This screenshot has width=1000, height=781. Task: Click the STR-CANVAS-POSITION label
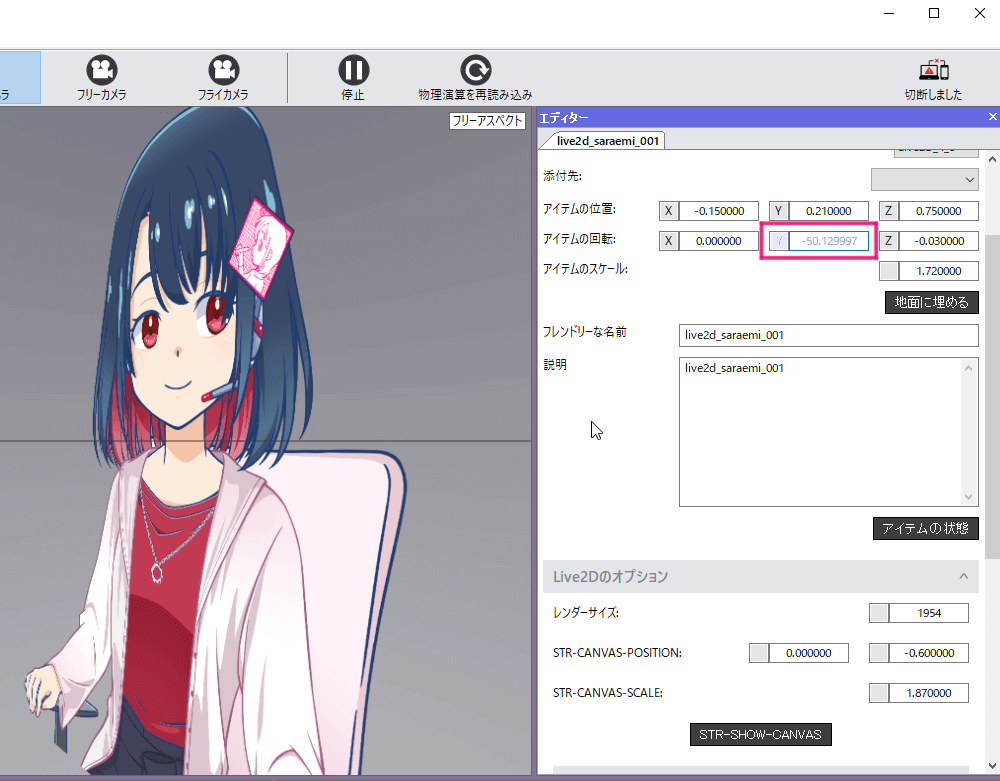point(617,653)
